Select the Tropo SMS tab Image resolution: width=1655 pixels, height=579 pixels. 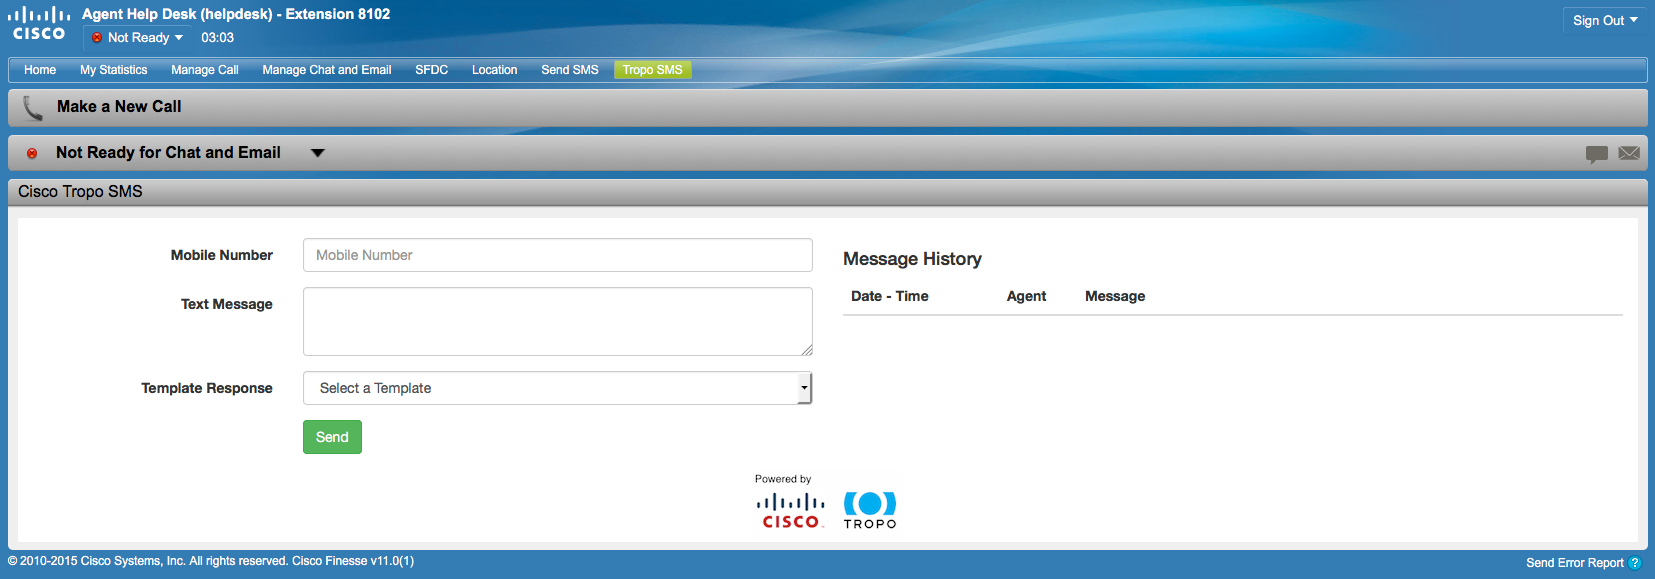click(x=653, y=70)
